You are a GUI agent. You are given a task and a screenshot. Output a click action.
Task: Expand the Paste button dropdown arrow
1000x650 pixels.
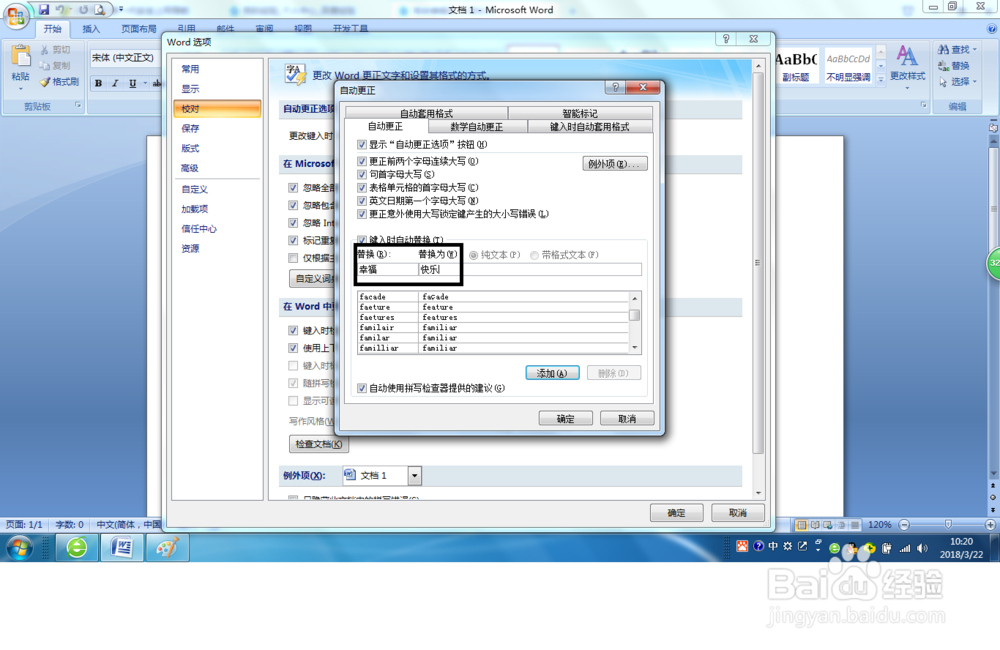(x=20, y=87)
